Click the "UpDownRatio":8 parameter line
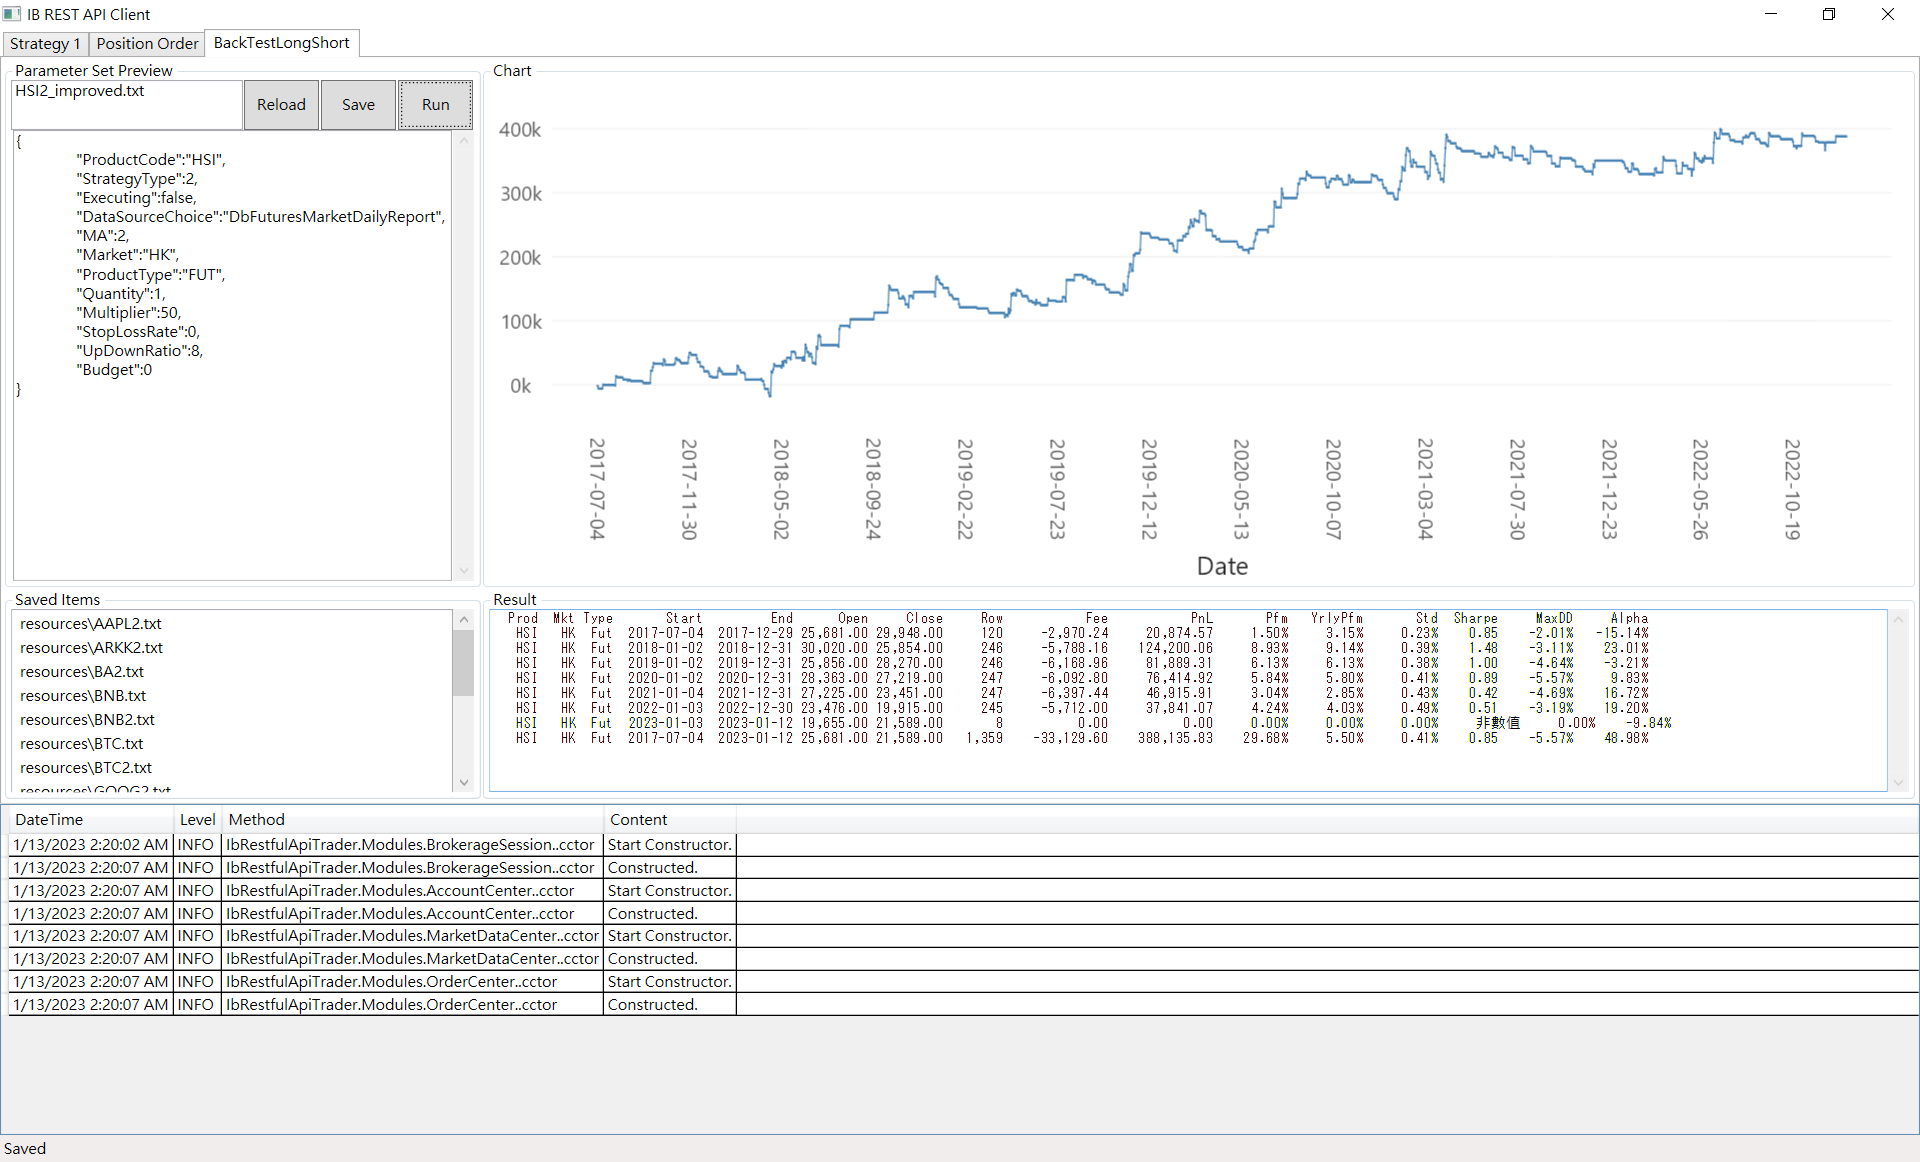 pyautogui.click(x=140, y=351)
